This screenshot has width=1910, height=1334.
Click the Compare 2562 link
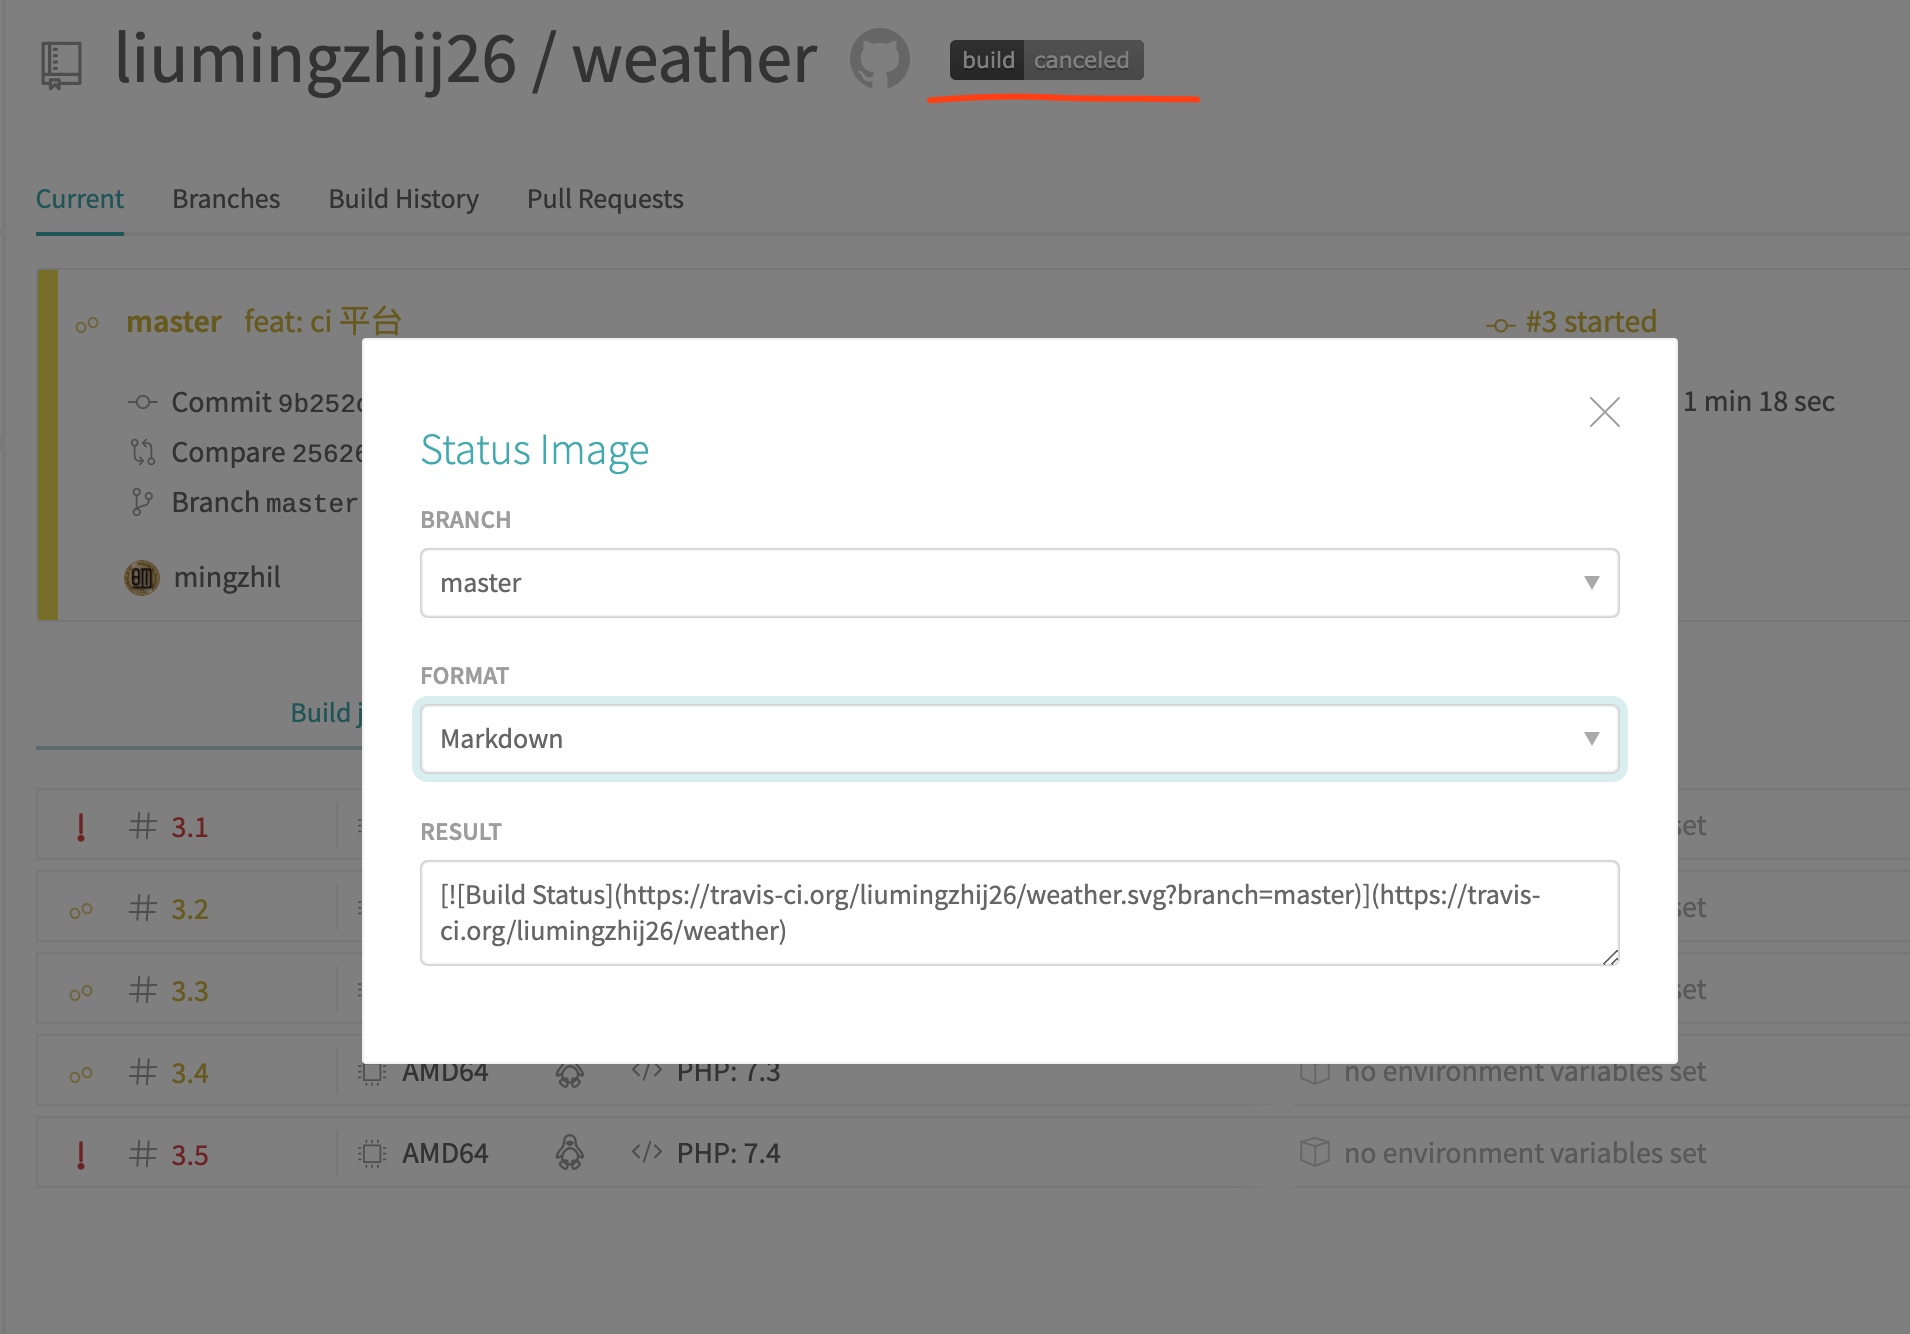pos(266,452)
